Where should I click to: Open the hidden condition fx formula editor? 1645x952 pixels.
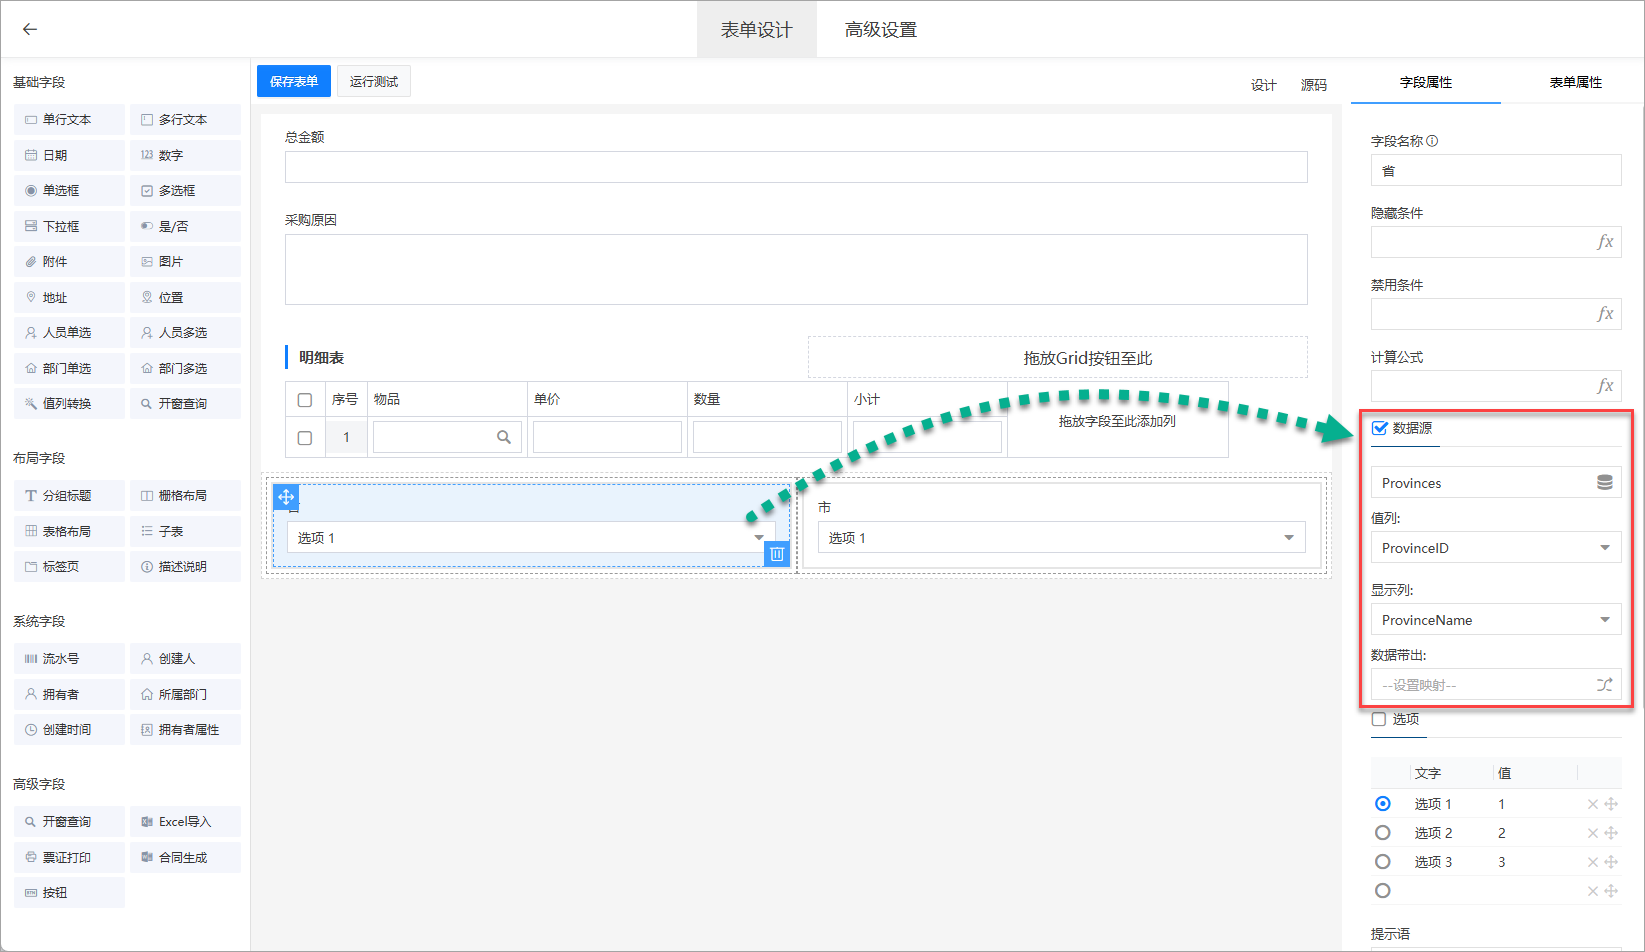tap(1605, 242)
